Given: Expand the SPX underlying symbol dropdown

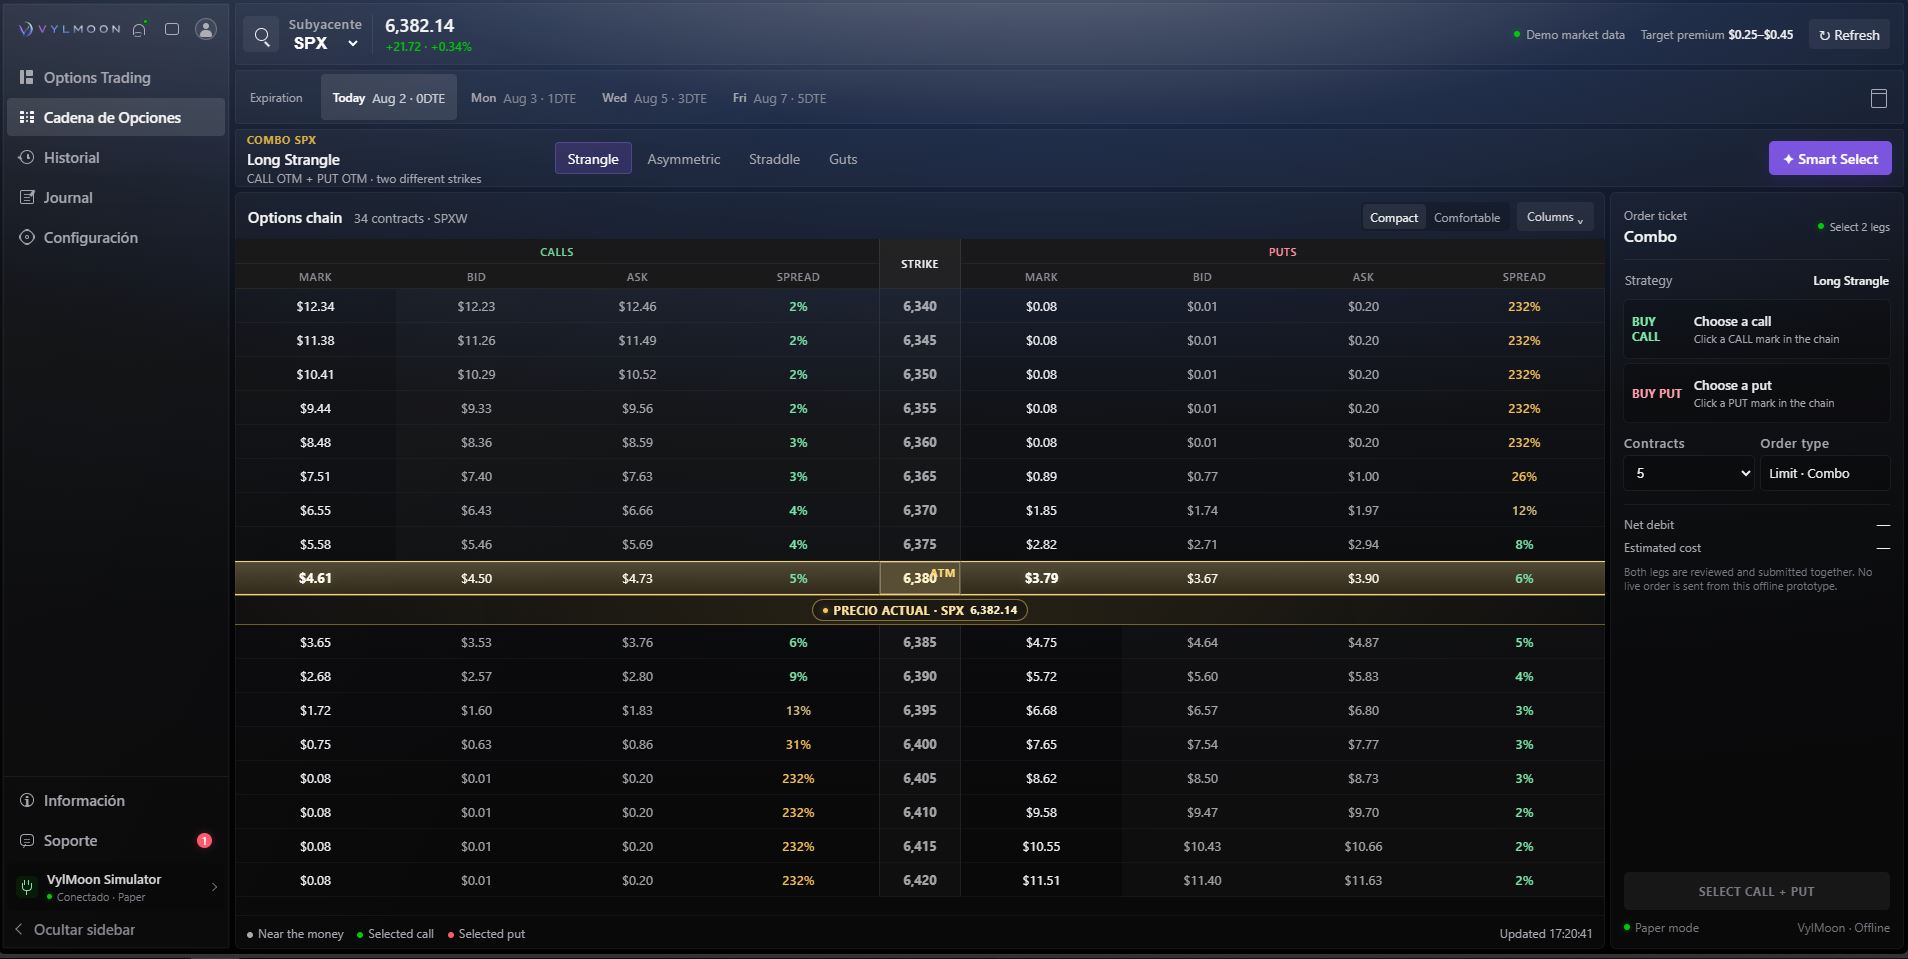Looking at the screenshot, I should pos(326,43).
